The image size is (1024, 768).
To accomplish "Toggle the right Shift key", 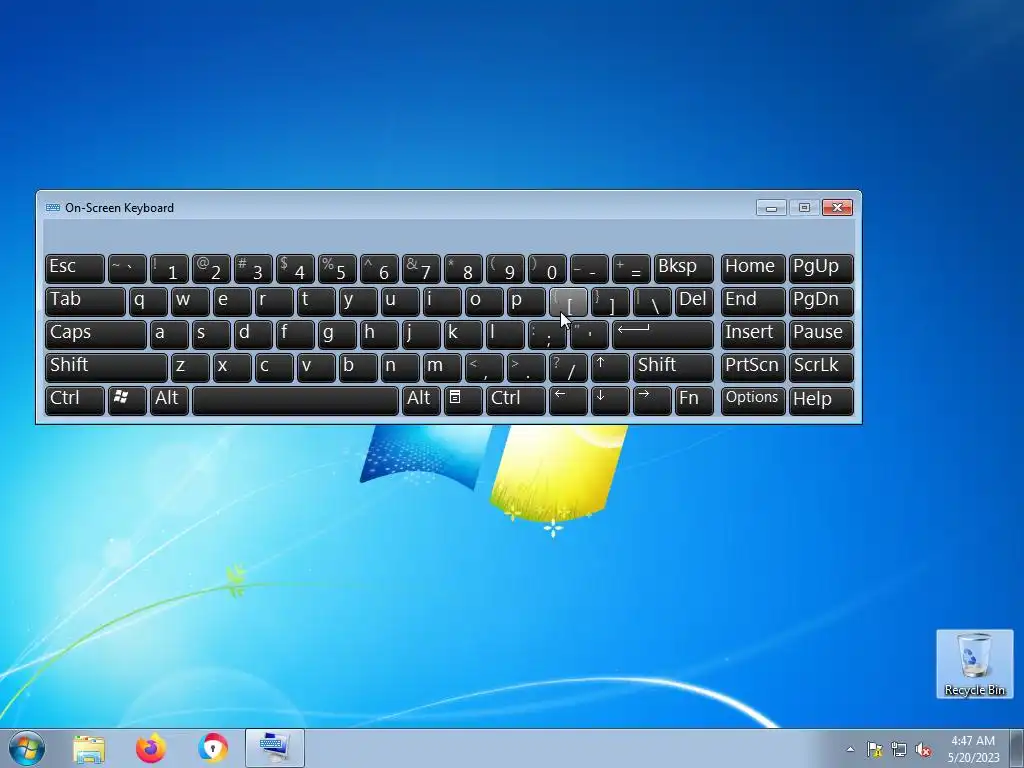I will pyautogui.click(x=673, y=368).
